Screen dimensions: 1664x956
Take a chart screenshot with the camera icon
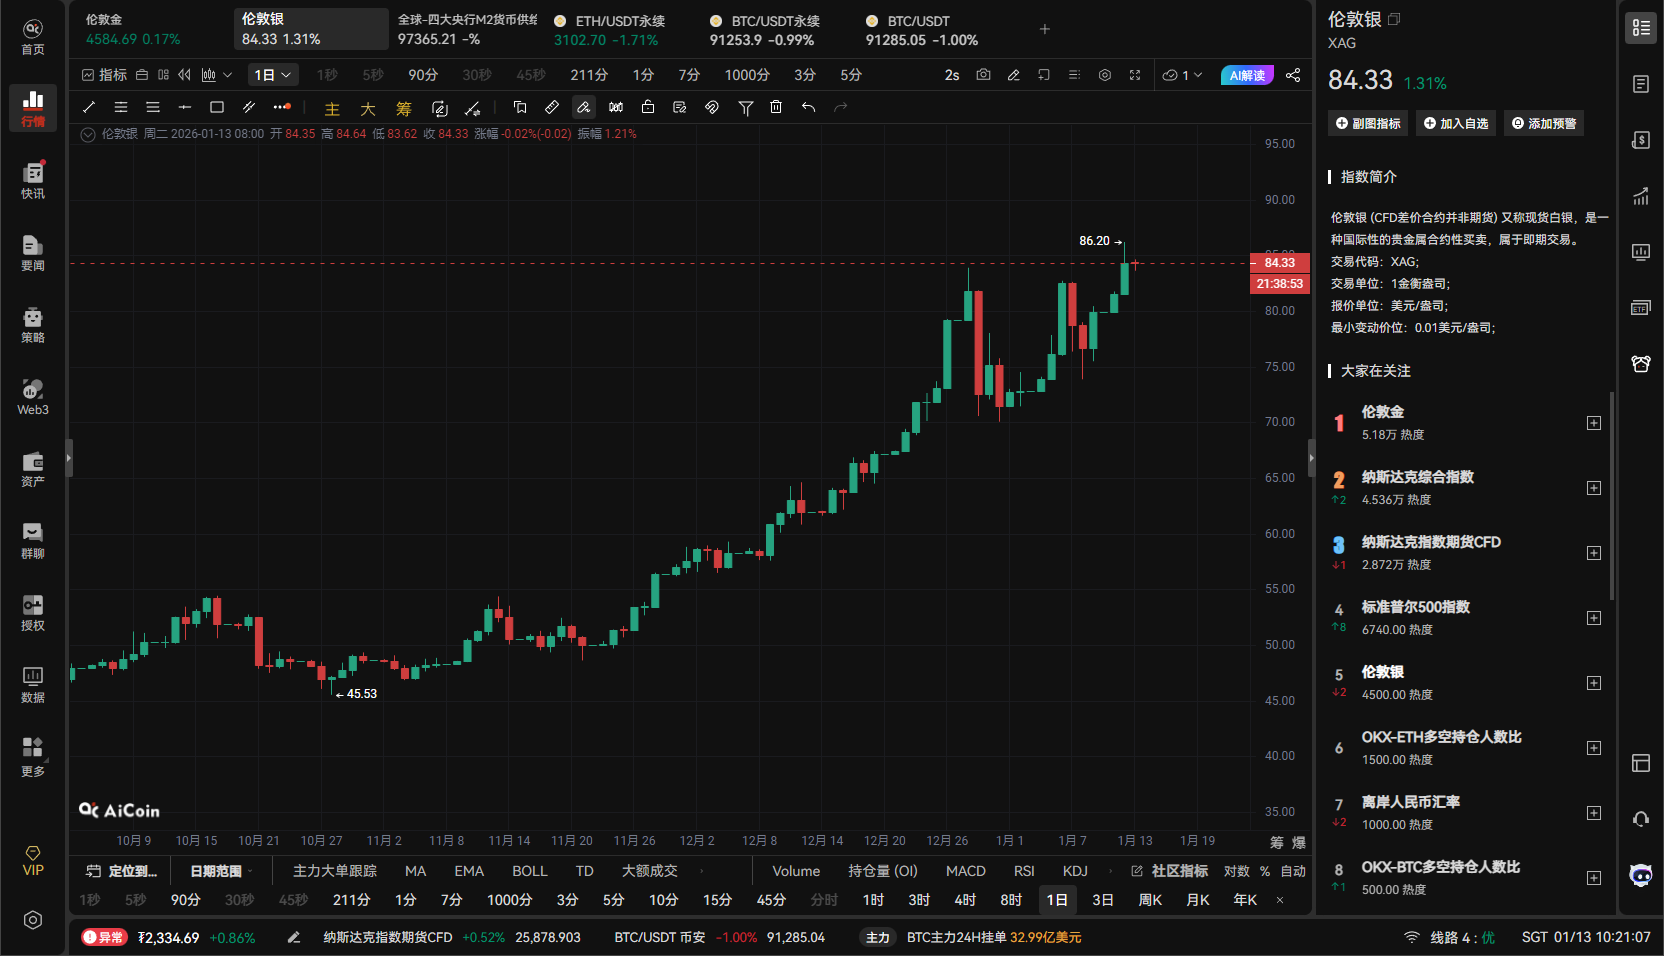[x=984, y=74]
